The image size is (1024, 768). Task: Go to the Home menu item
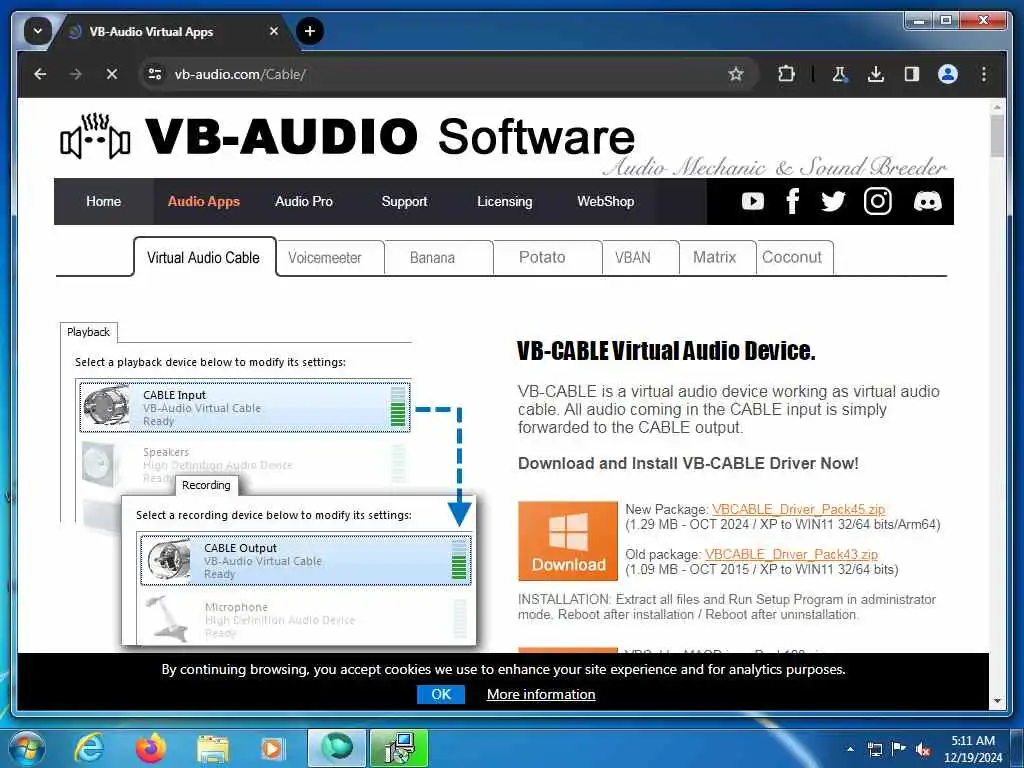pyautogui.click(x=103, y=201)
